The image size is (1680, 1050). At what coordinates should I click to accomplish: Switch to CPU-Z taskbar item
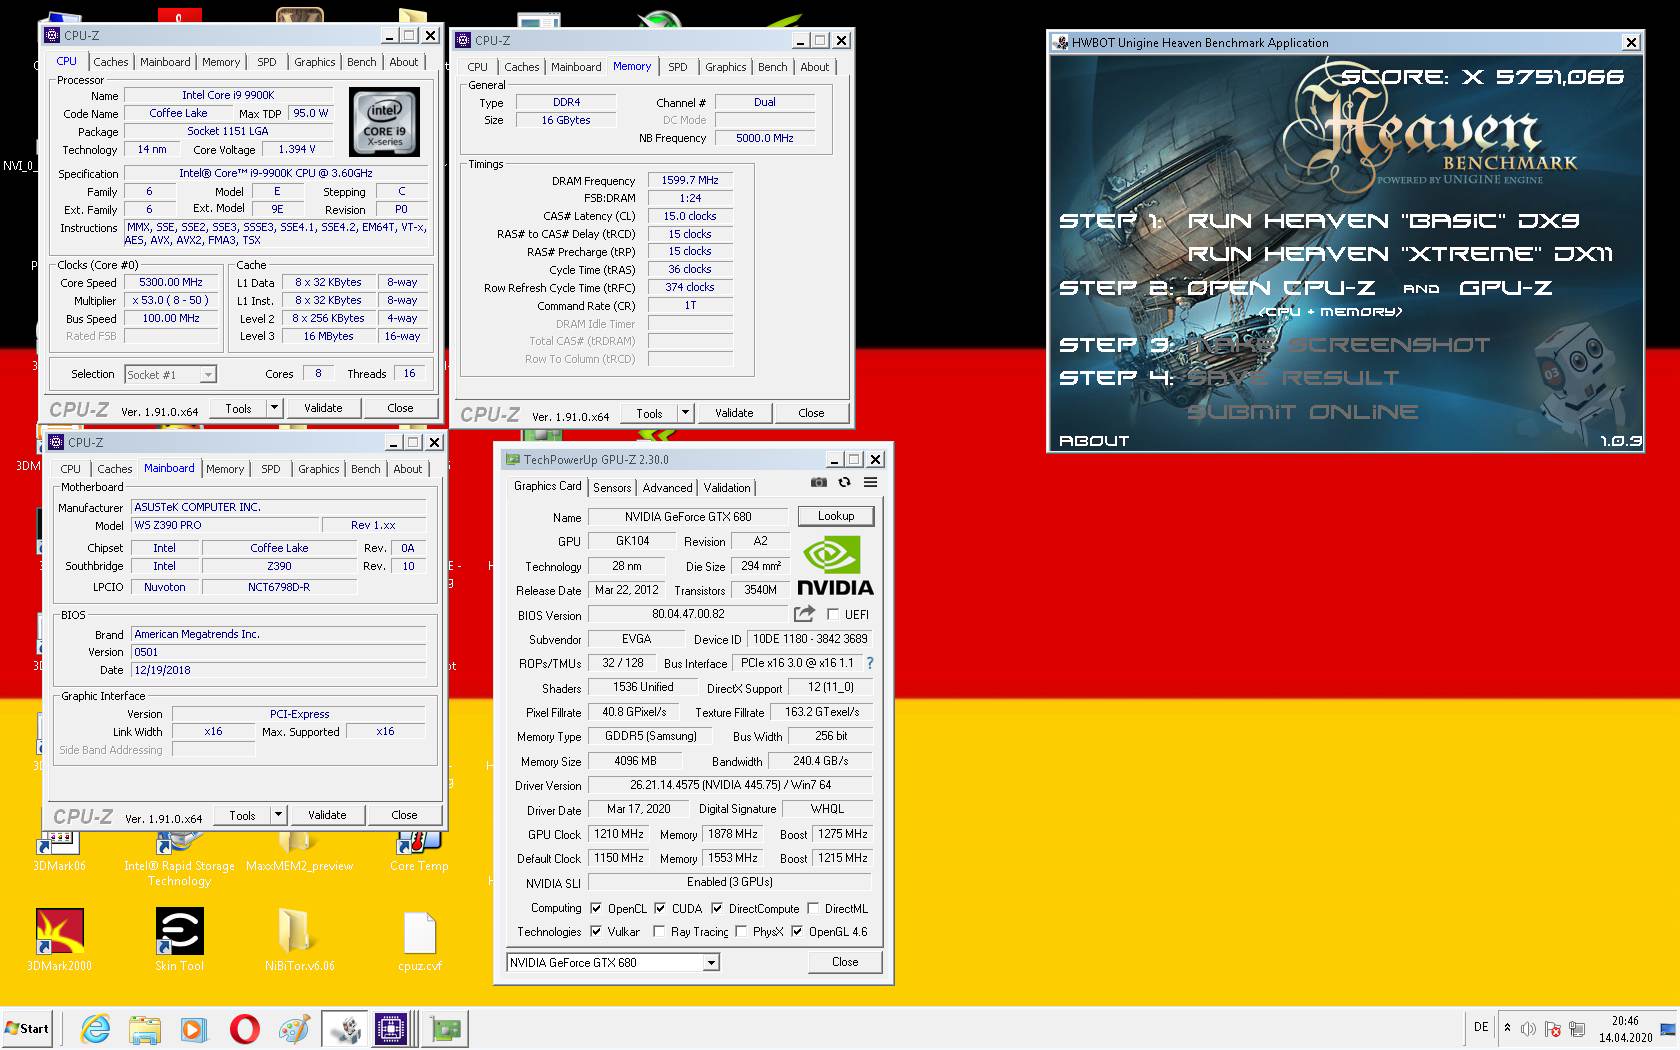pos(391,1029)
